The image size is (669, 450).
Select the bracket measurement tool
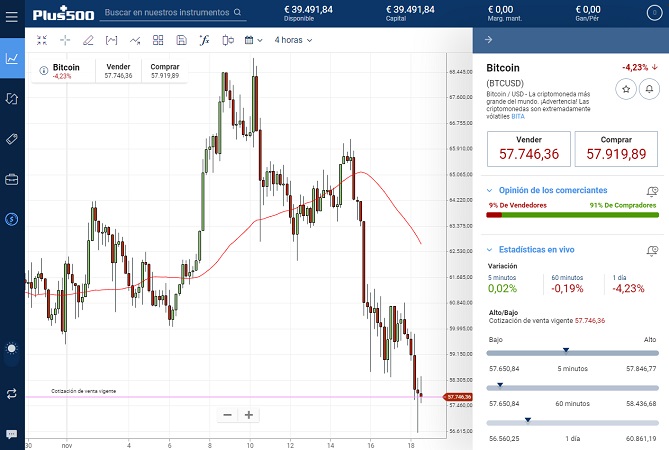click(111, 40)
